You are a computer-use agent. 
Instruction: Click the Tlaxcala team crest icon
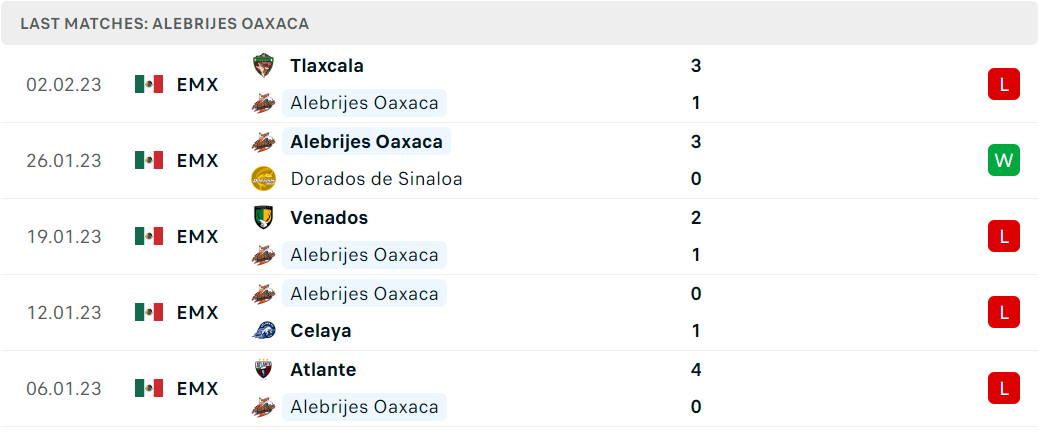[x=263, y=65]
